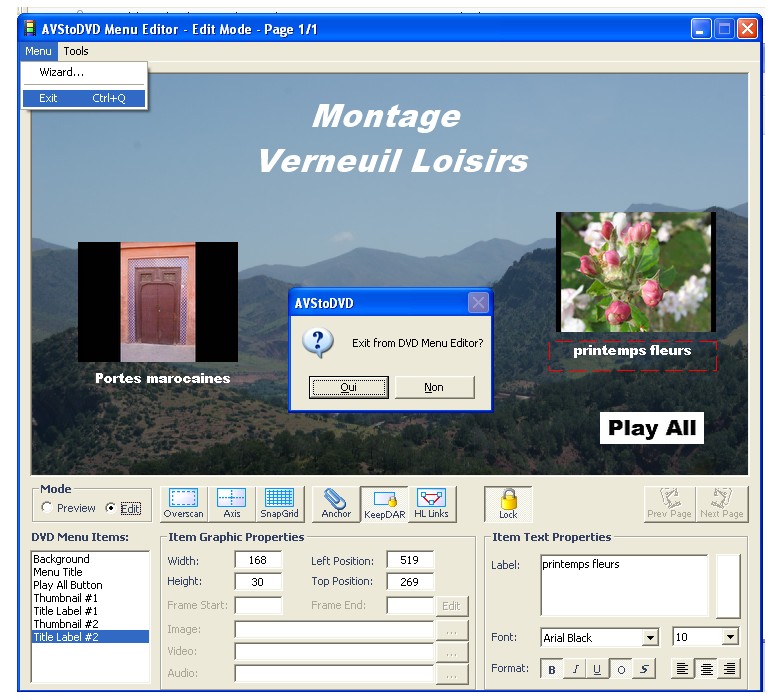Viewport: 783px width, 700px height.
Task: Show the Axis guide
Action: click(231, 503)
